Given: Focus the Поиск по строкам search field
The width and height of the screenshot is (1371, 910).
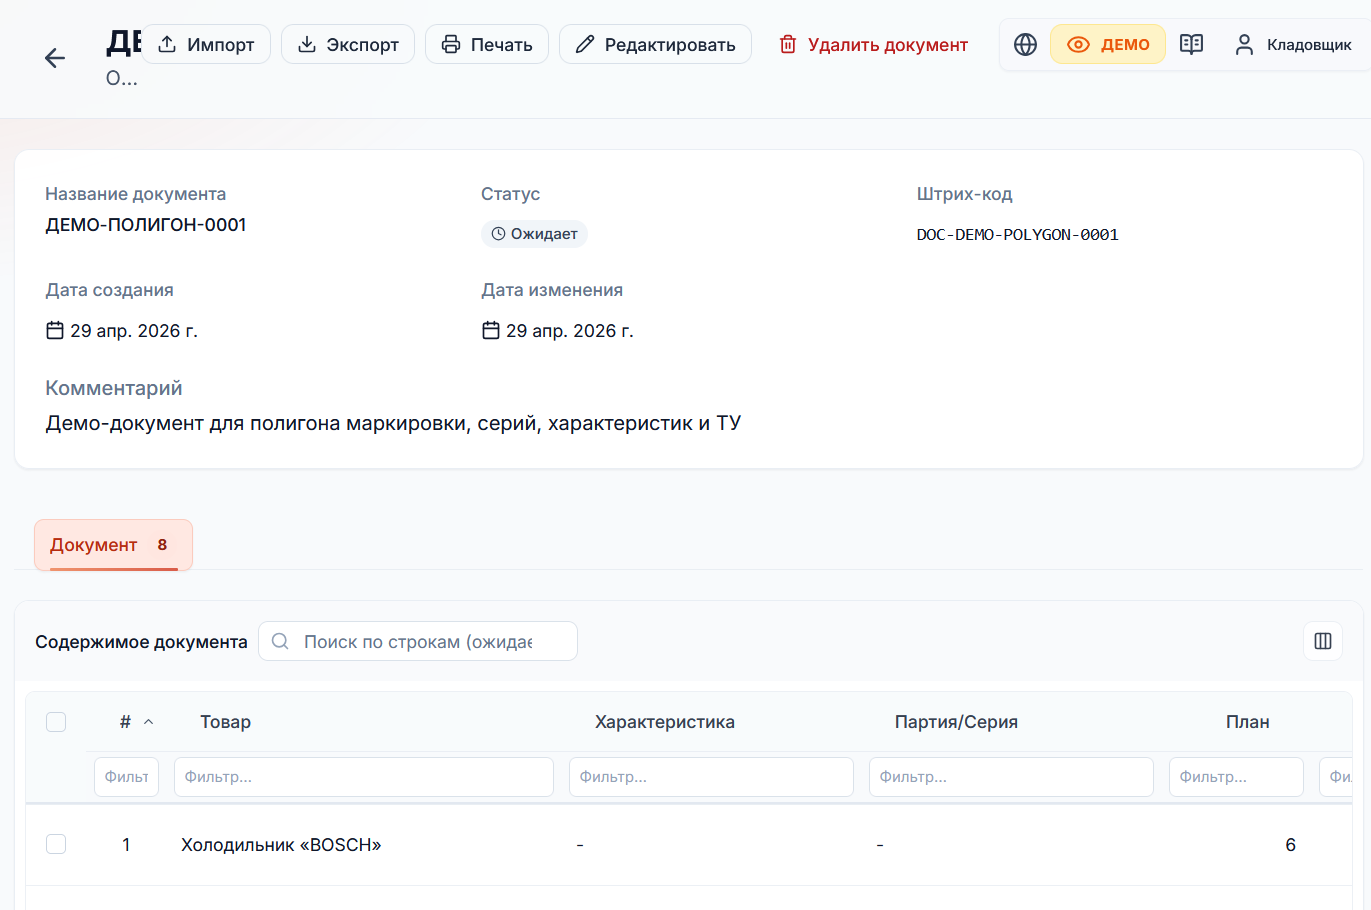Looking at the screenshot, I should [x=418, y=641].
